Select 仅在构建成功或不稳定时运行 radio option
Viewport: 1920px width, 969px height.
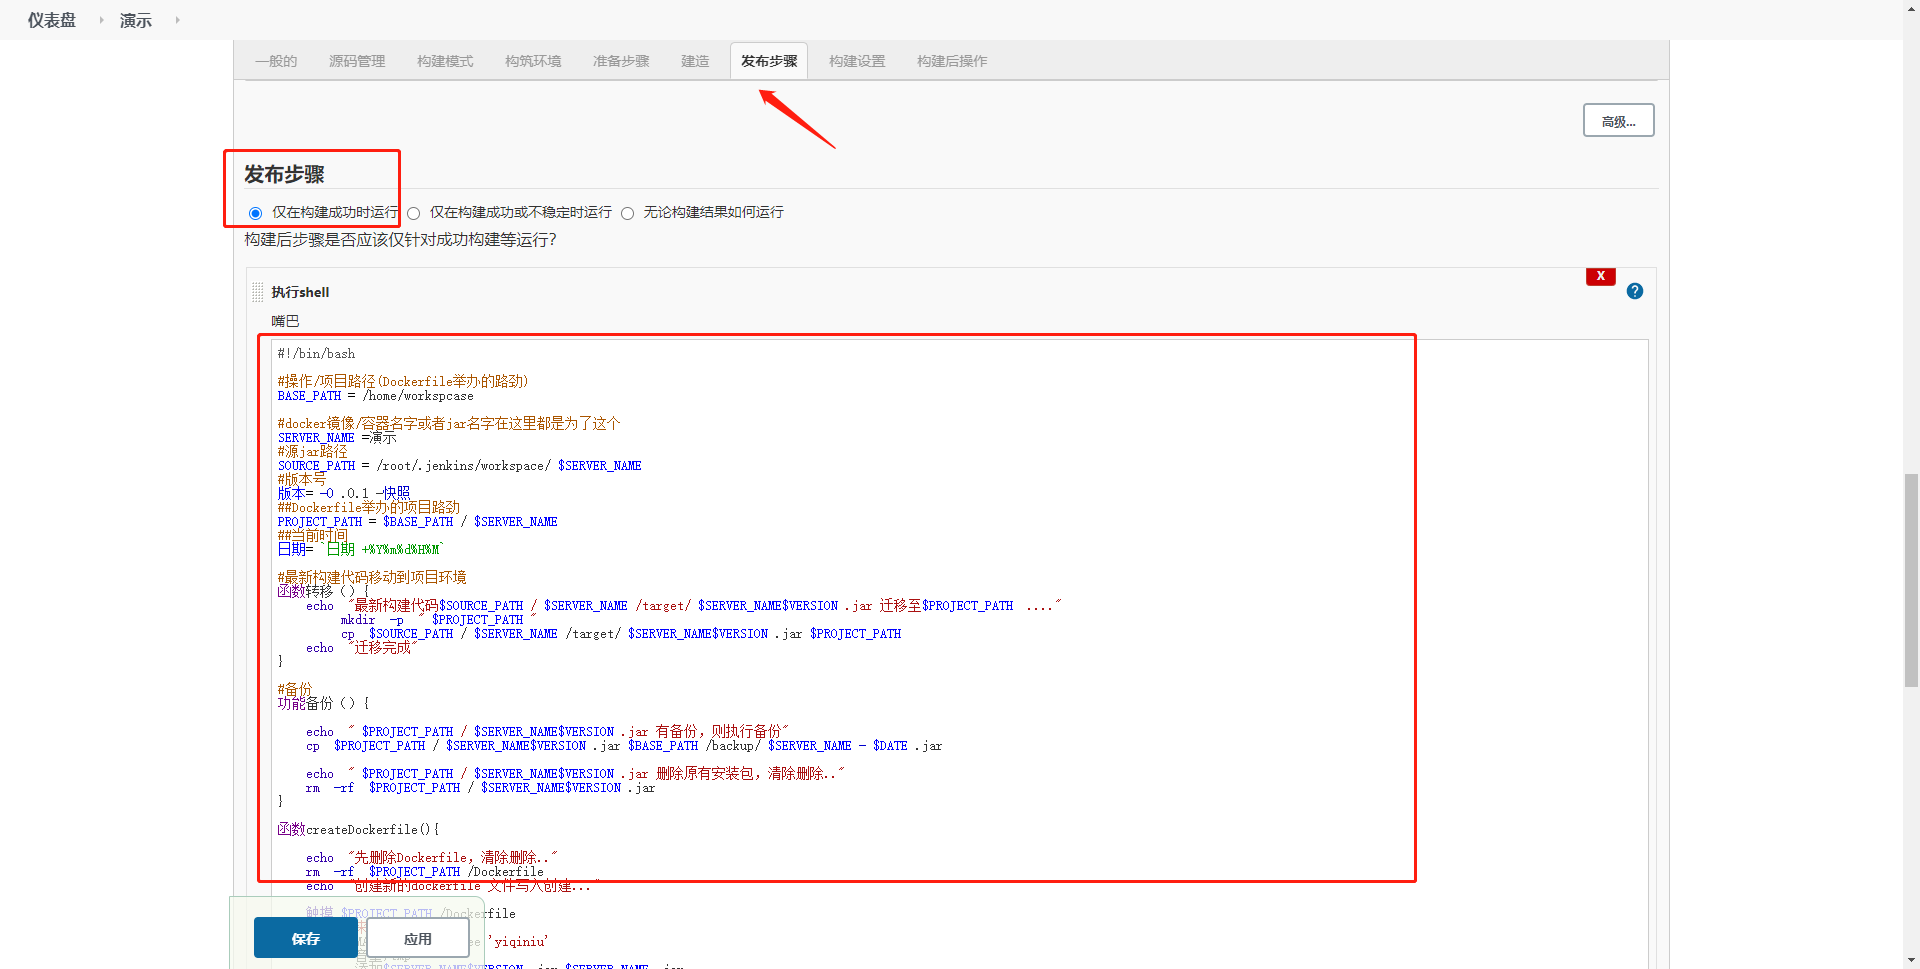pos(413,213)
